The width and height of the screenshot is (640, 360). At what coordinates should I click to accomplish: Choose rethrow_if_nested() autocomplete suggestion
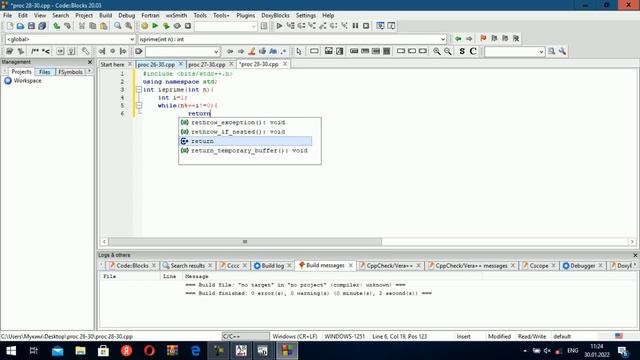coord(246,131)
